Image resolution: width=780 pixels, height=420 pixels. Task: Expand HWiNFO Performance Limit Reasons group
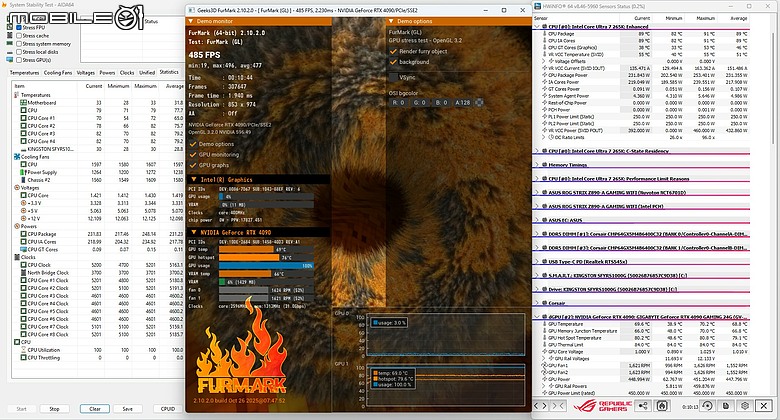click(537, 179)
